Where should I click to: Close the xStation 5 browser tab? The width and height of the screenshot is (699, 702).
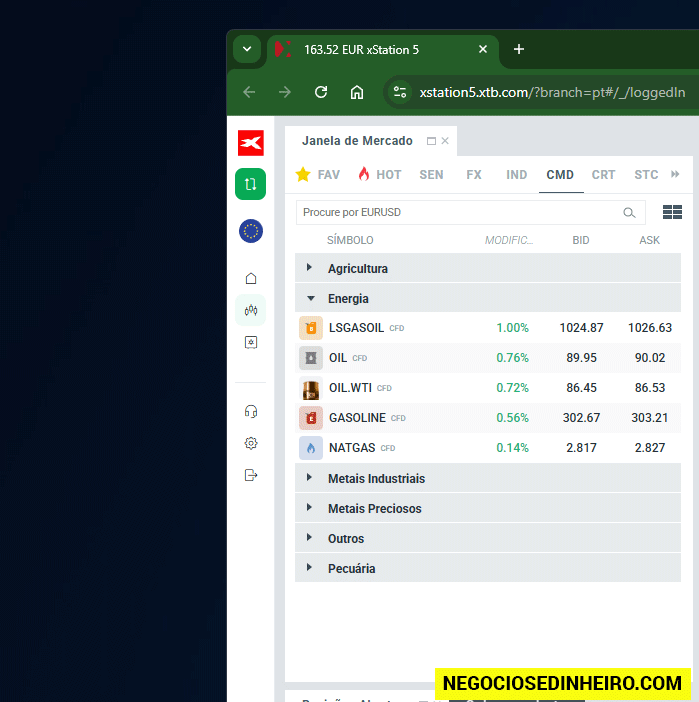click(x=483, y=49)
